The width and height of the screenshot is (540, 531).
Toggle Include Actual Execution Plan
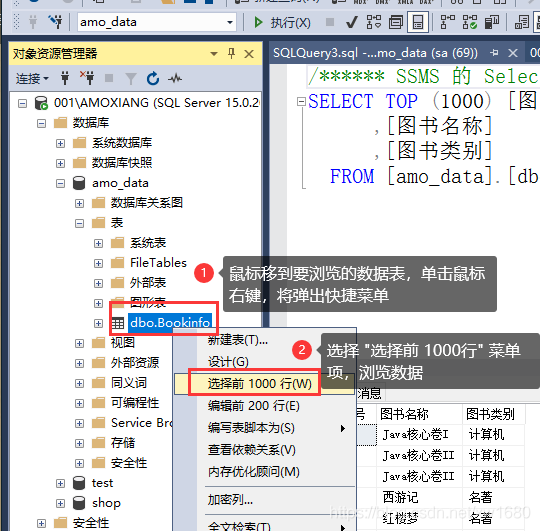448,22
